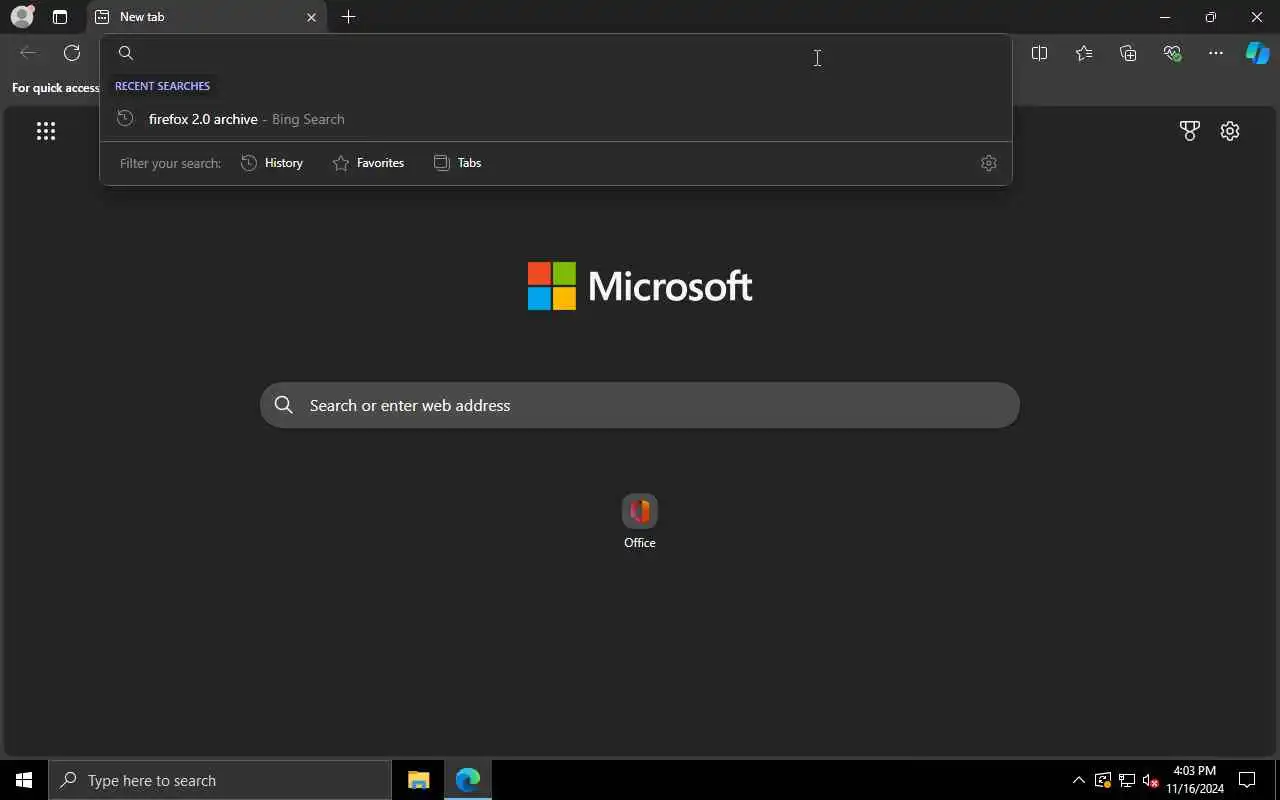Open the Collections panel
Screen dimensions: 1280x800
[x=1128, y=53]
